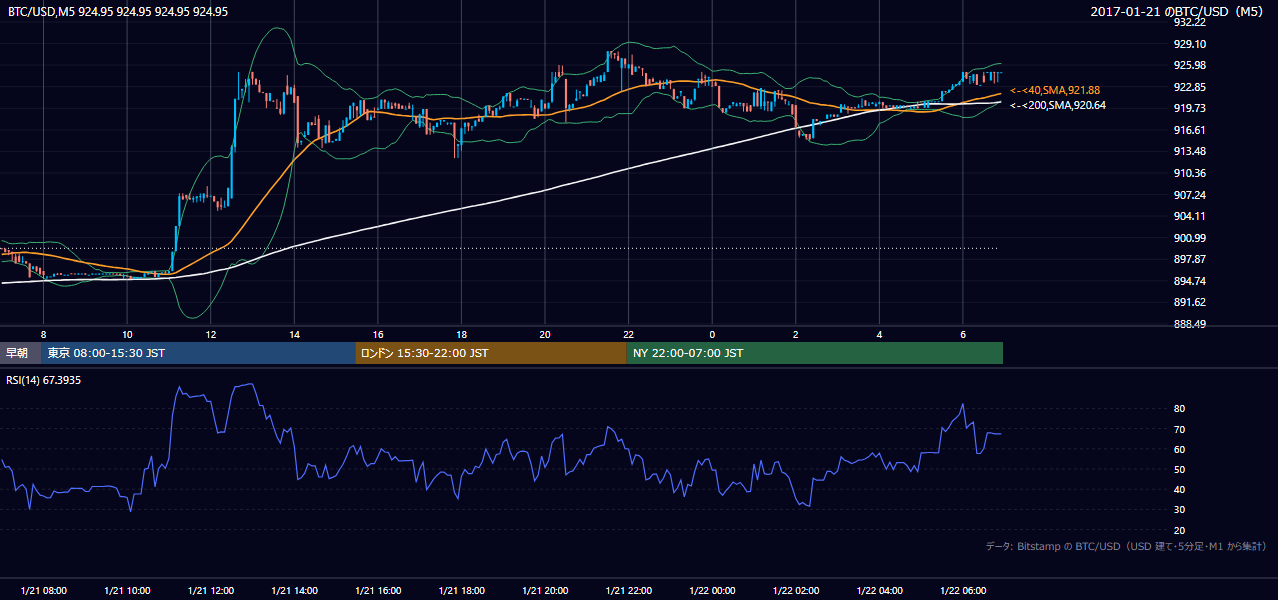Click the 1/21 08:00 bottom time label

coord(43,591)
